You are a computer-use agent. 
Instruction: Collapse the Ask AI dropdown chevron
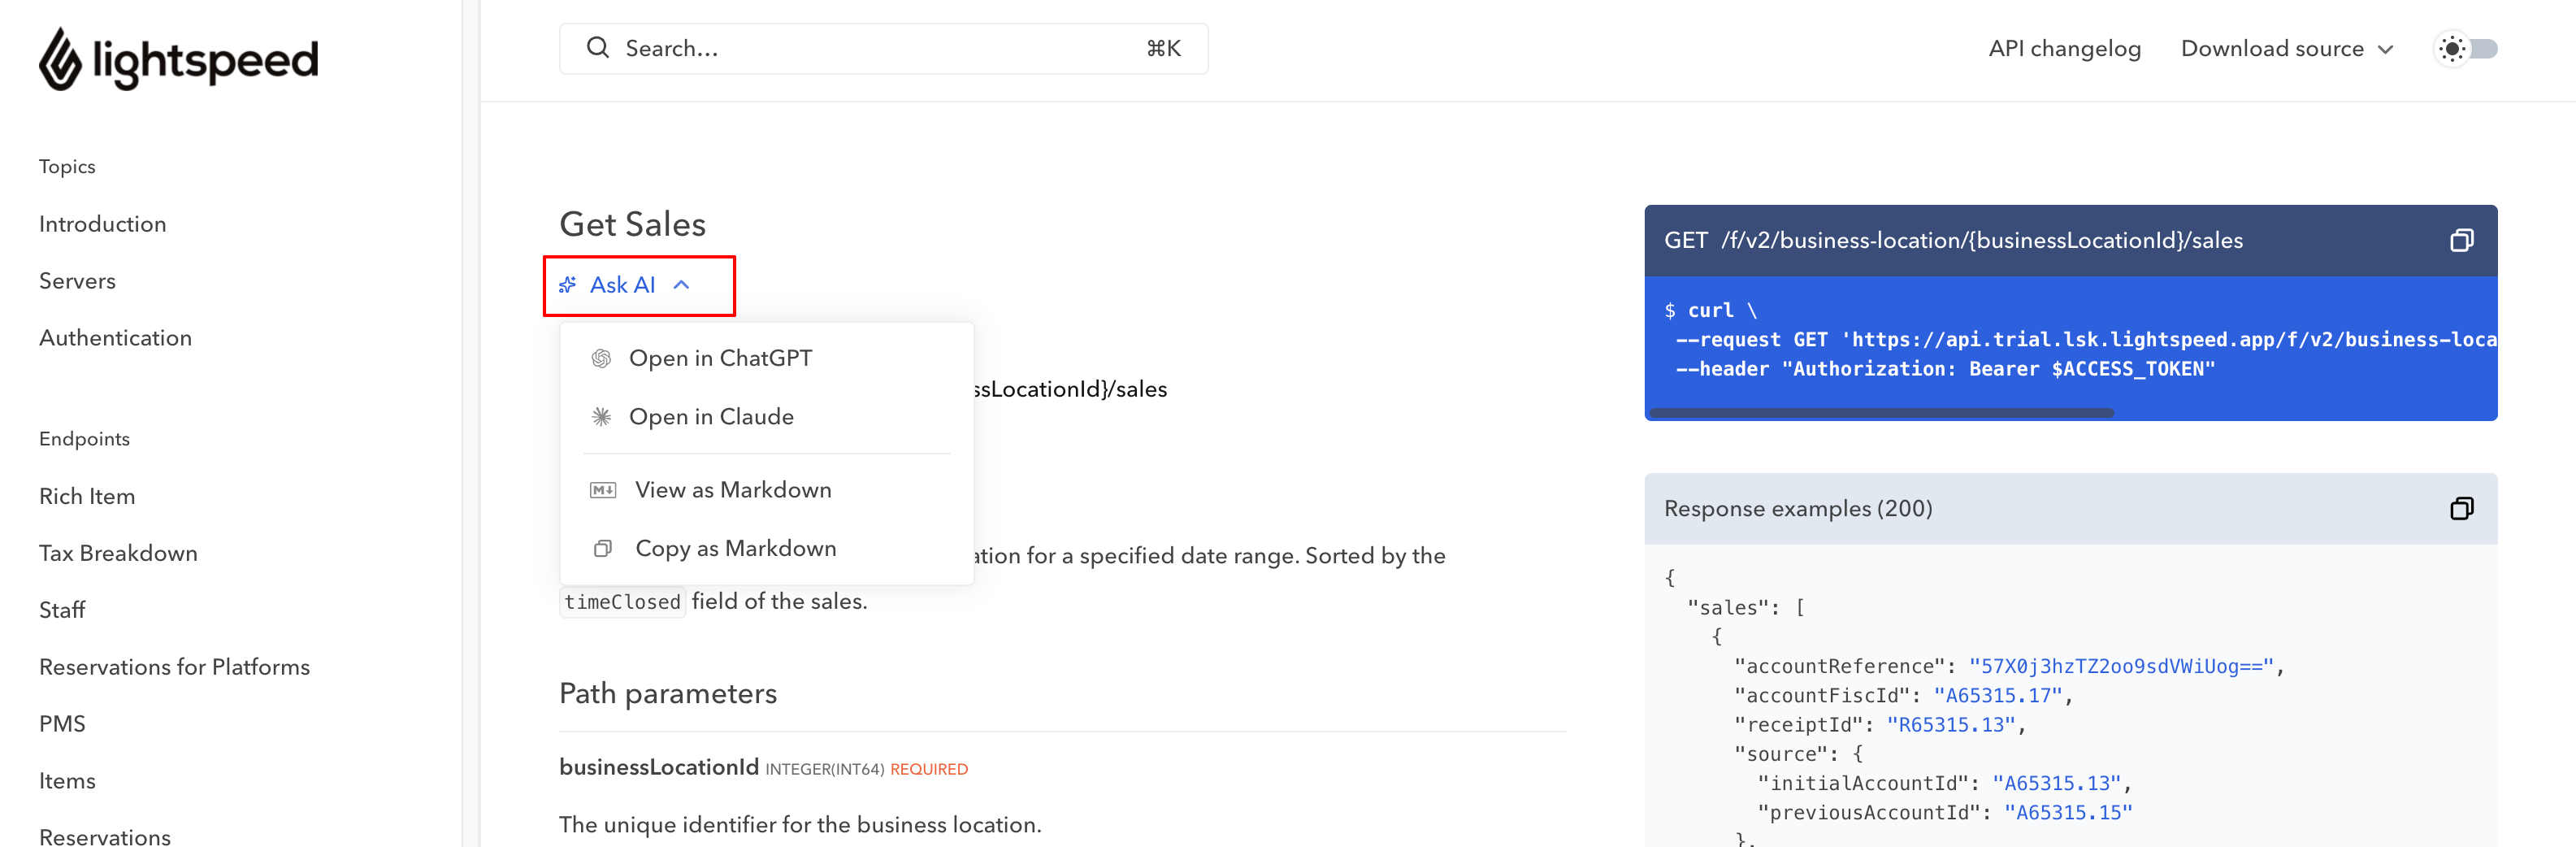point(682,285)
